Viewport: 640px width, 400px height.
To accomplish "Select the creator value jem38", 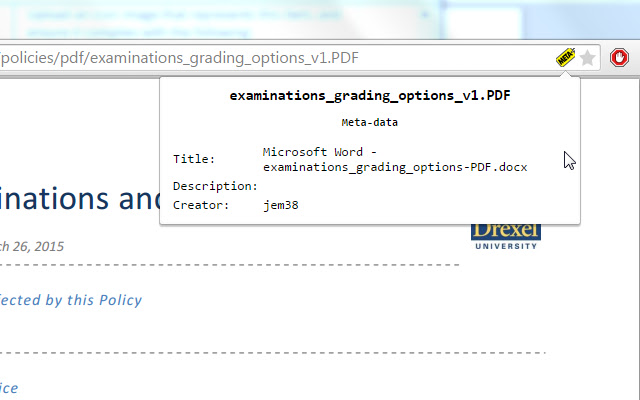I will (x=281, y=205).
